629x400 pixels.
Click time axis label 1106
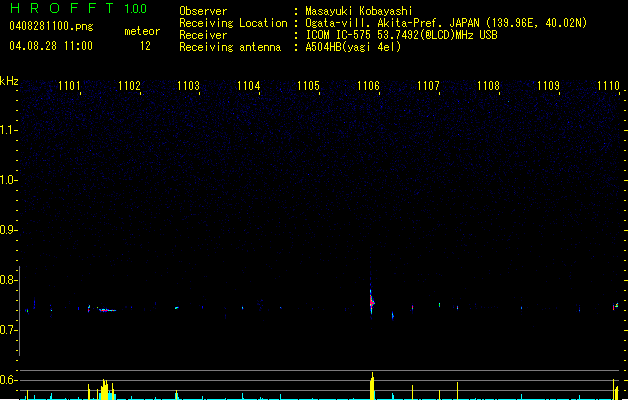[368, 86]
